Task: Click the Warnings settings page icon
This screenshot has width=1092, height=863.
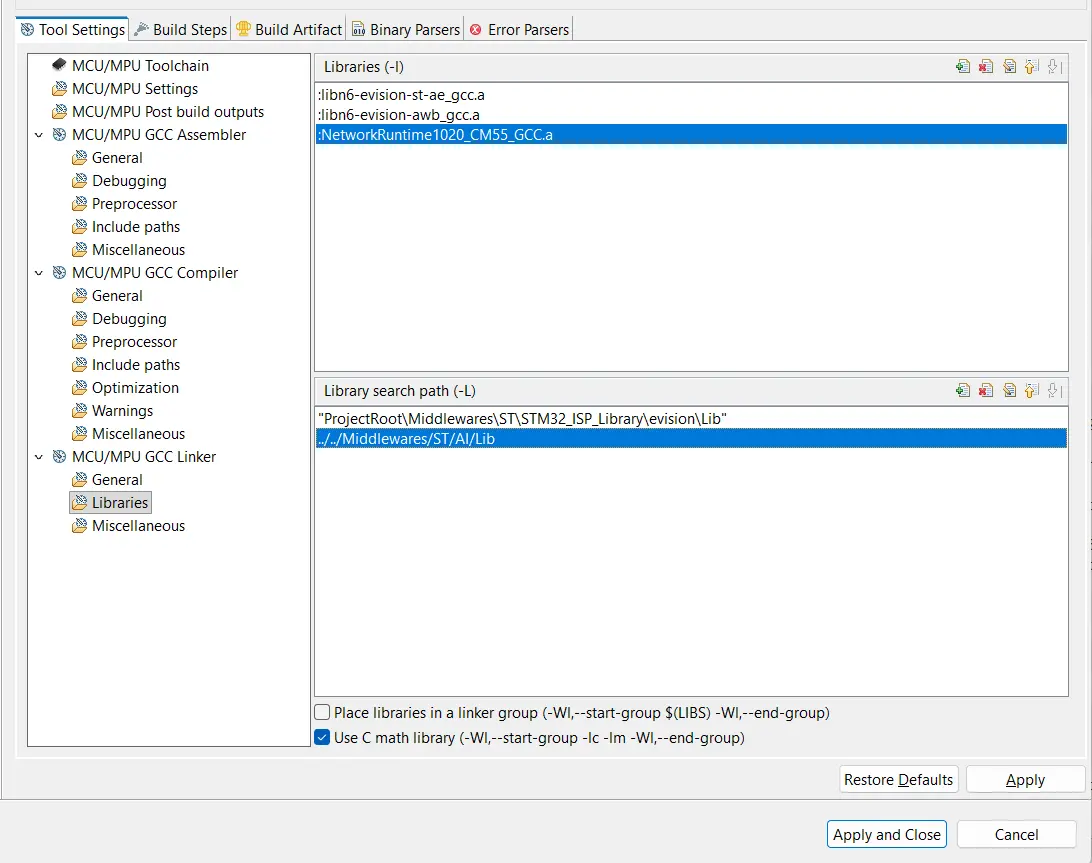Action: click(x=79, y=410)
